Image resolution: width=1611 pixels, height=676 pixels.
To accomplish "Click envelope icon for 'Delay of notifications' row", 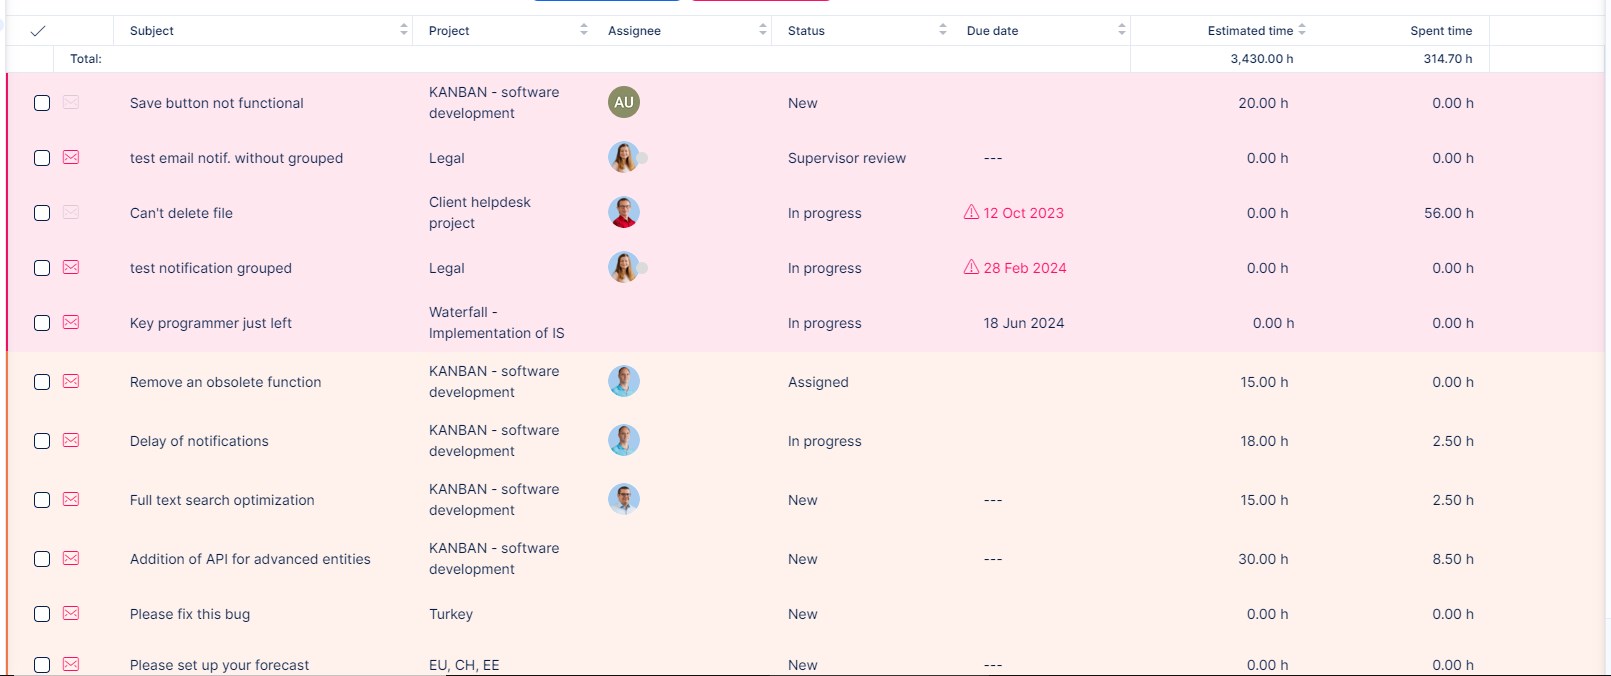I will tap(71, 440).
